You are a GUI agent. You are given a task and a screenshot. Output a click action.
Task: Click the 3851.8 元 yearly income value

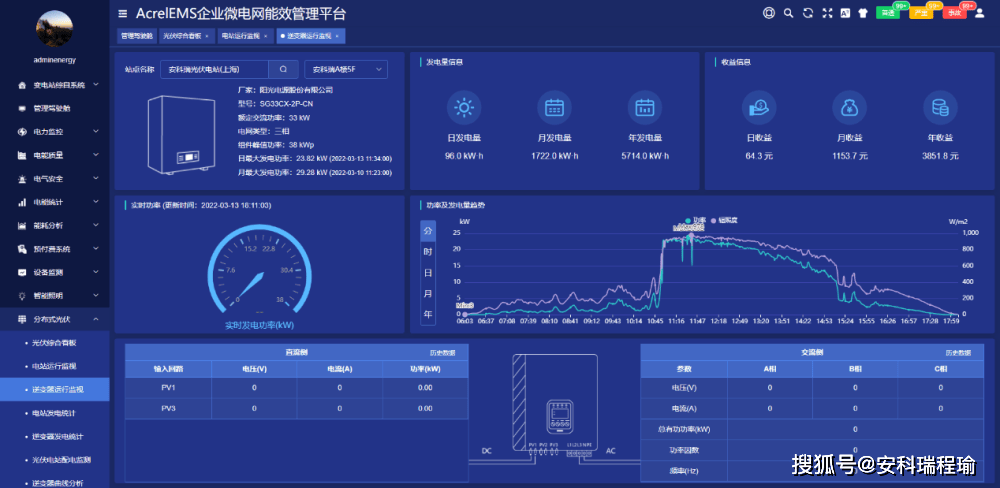pyautogui.click(x=940, y=156)
